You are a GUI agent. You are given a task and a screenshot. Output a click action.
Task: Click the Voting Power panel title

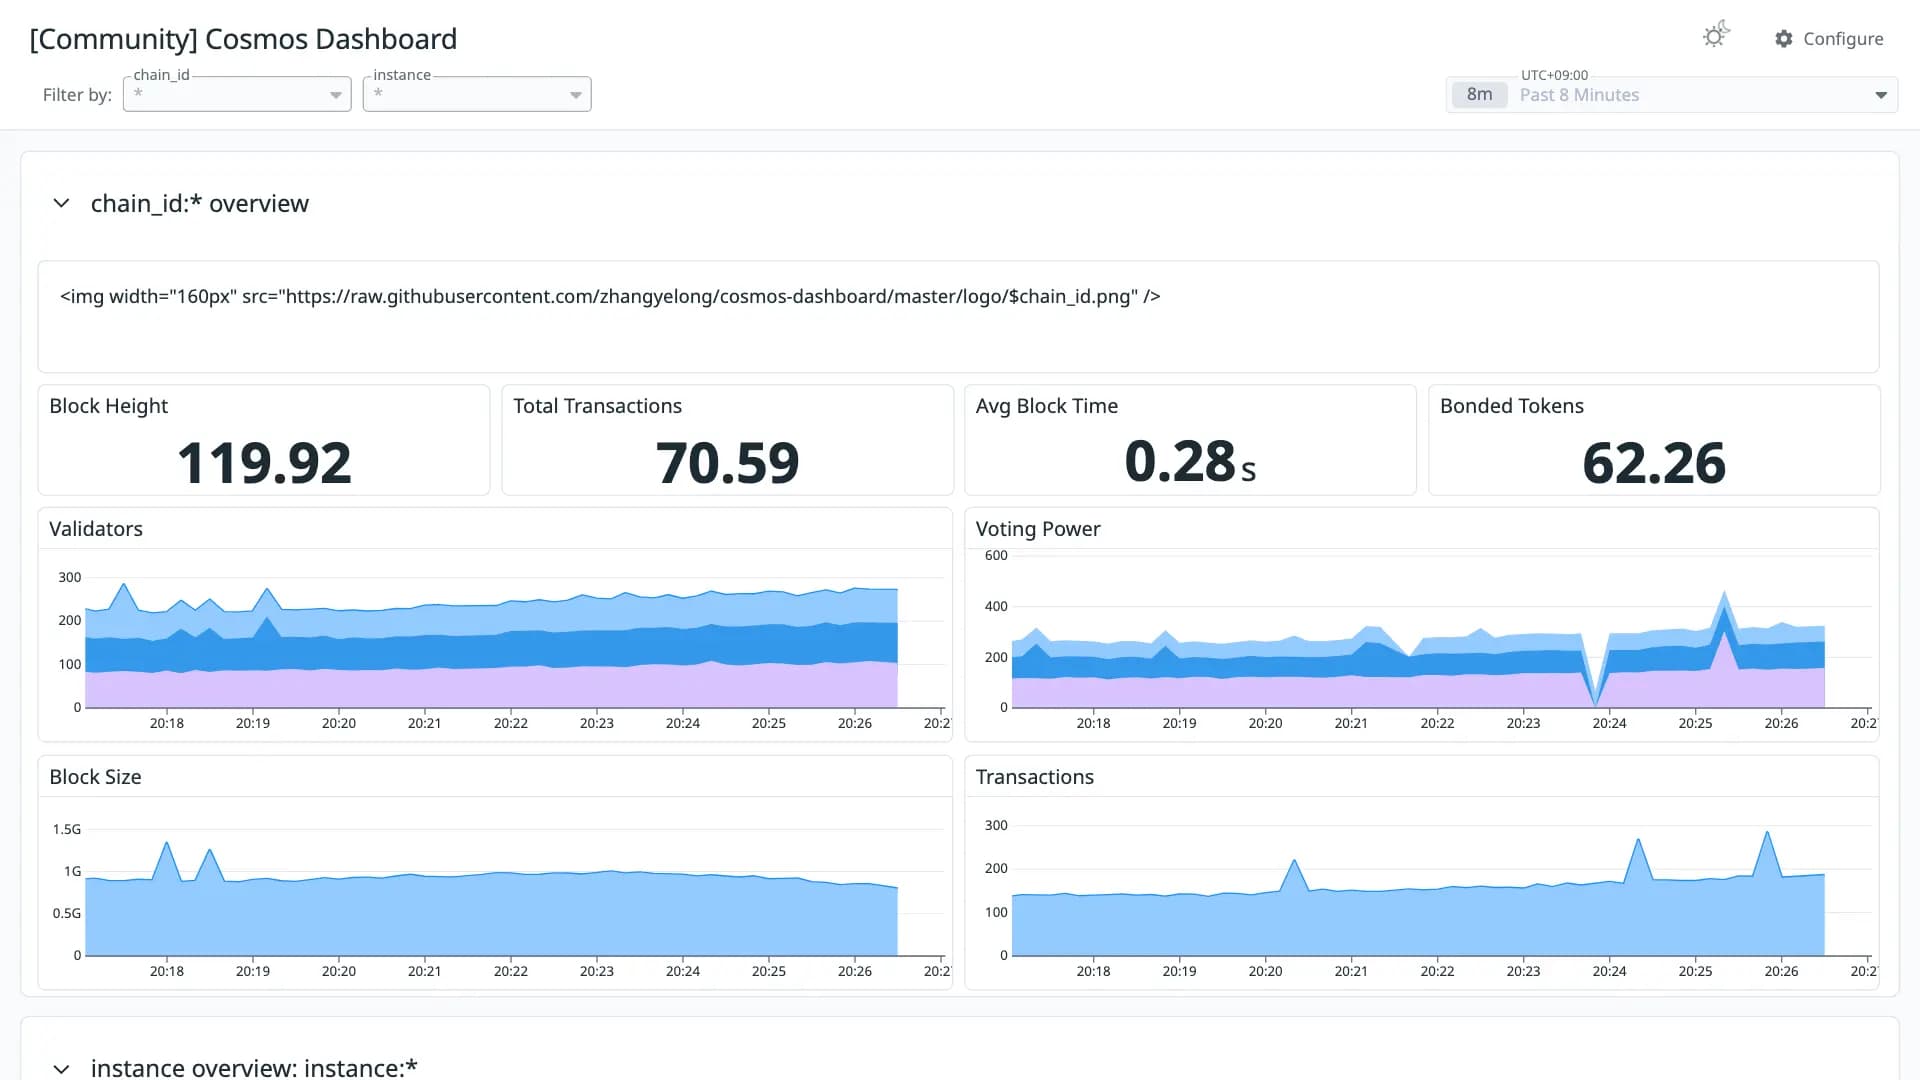1038,529
